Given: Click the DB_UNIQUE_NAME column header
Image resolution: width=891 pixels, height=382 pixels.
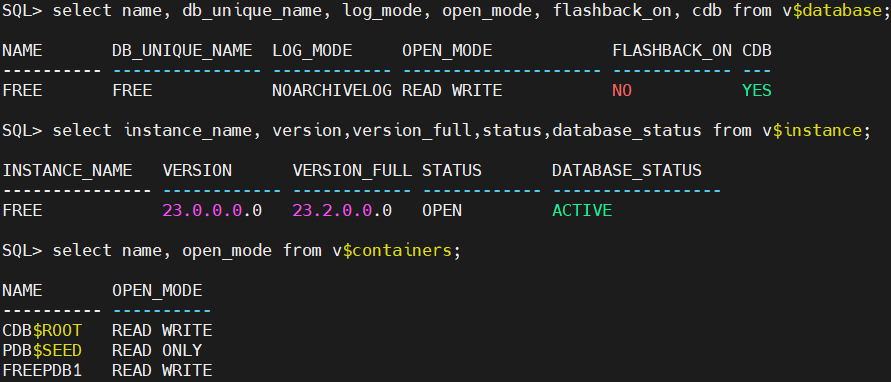Looking at the screenshot, I should click(x=182, y=51).
